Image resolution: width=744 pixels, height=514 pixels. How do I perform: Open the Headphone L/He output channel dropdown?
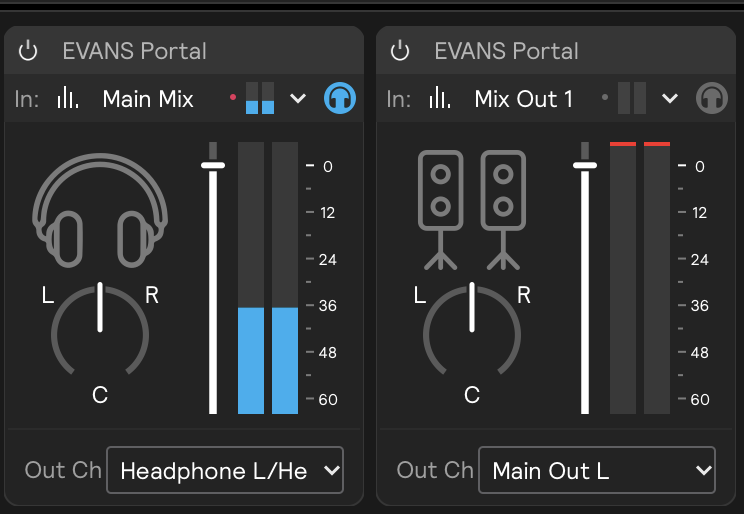225,471
